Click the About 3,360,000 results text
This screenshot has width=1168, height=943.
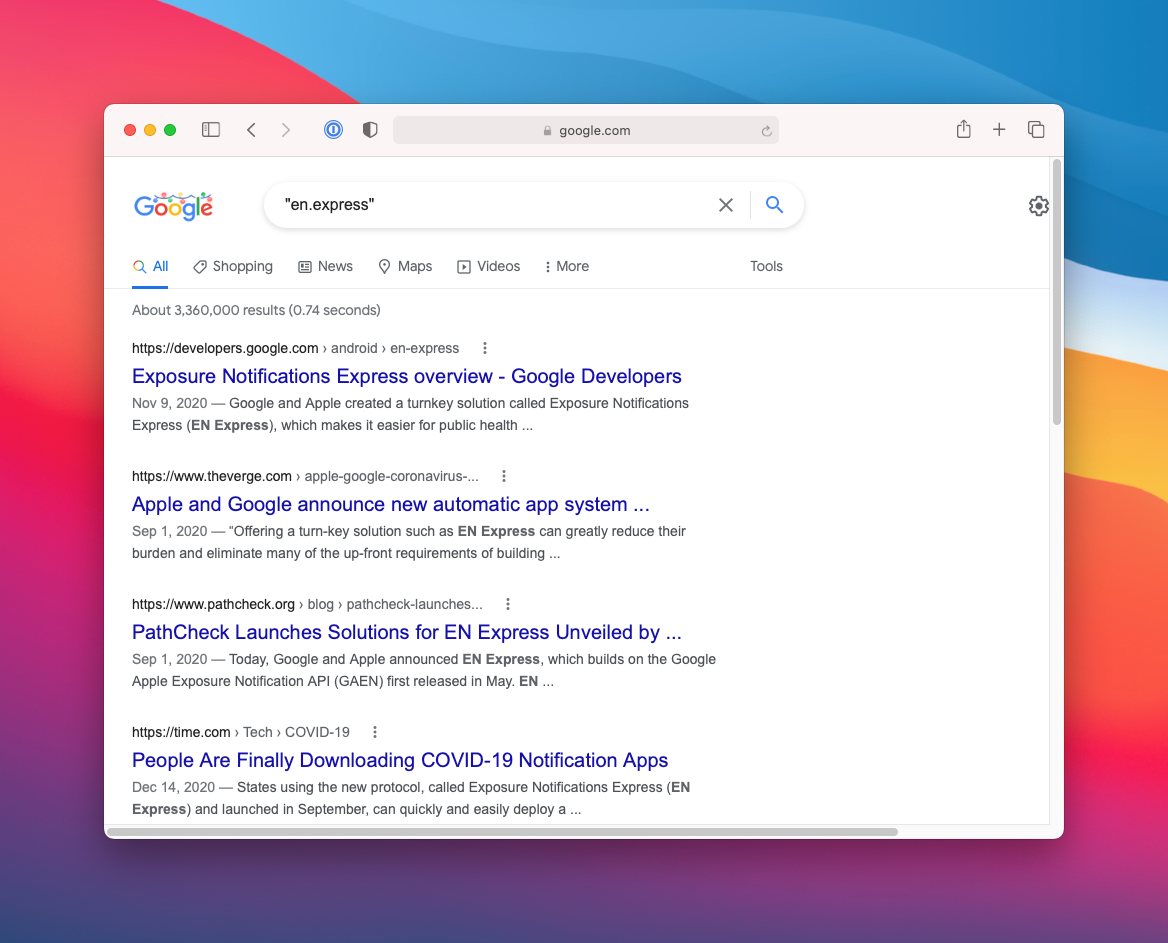click(256, 310)
